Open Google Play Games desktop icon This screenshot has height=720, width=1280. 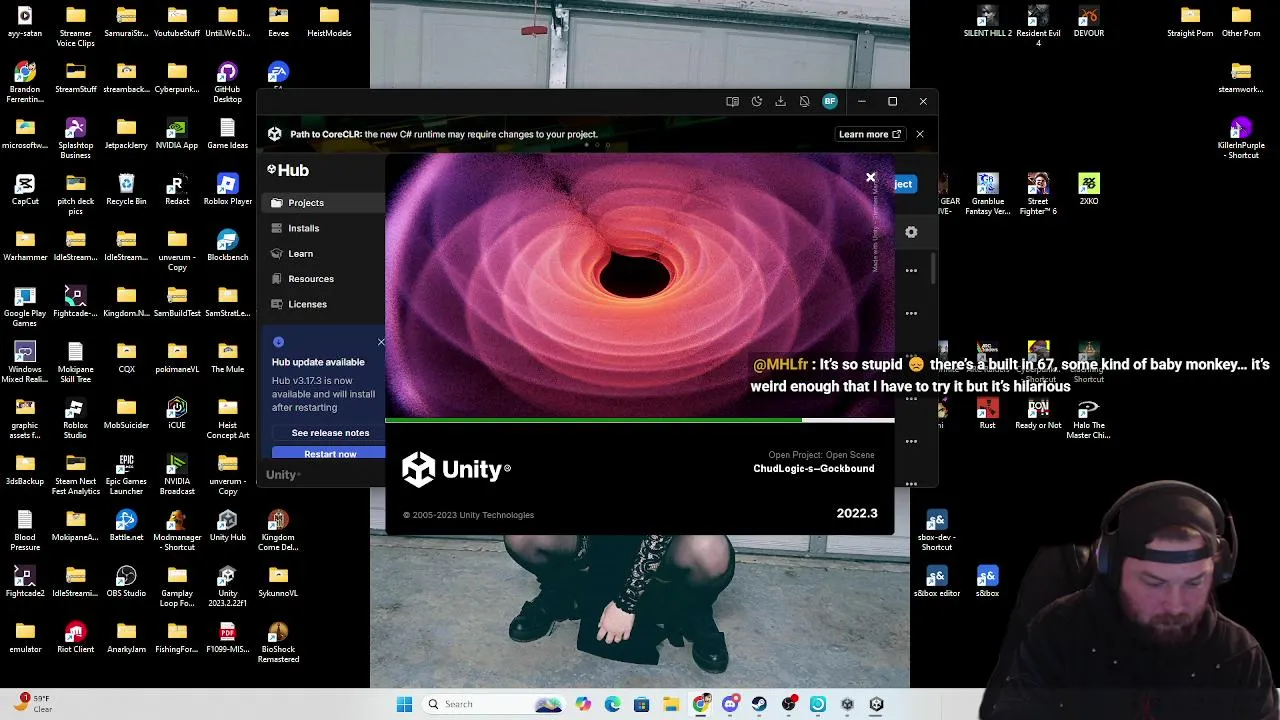[x=25, y=306]
